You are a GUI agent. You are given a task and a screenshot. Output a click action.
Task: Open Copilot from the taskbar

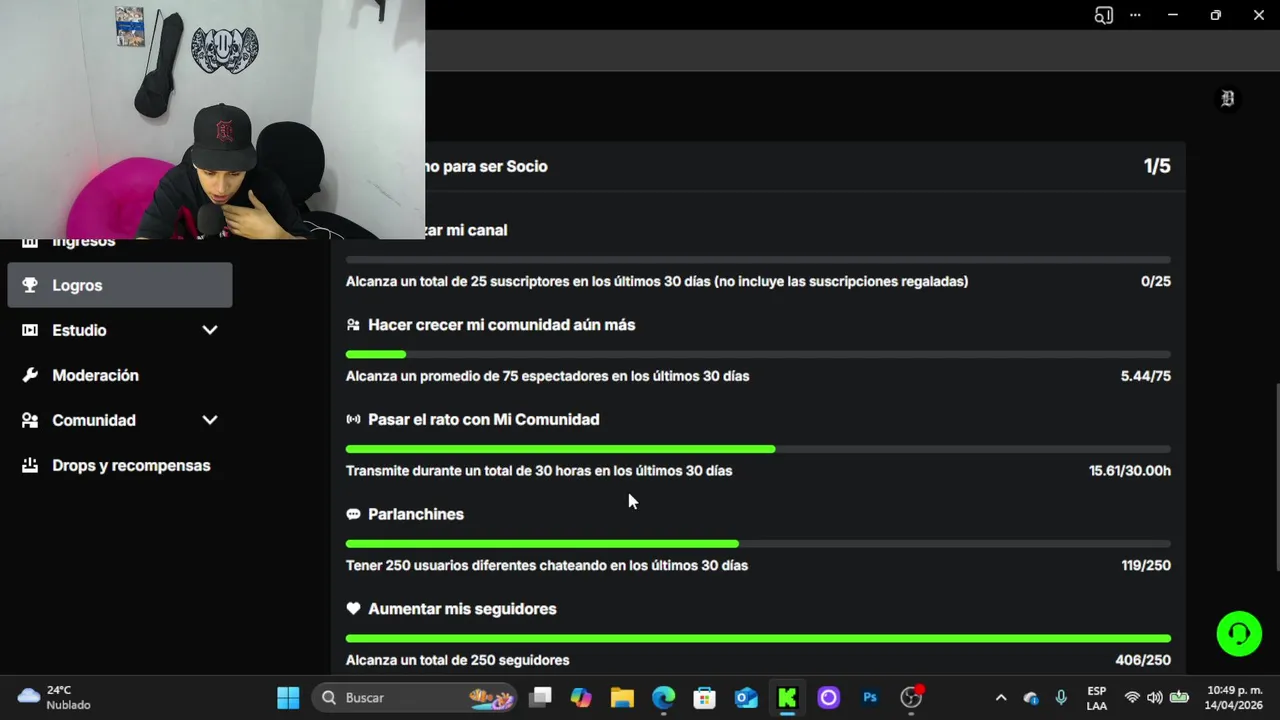coord(581,697)
